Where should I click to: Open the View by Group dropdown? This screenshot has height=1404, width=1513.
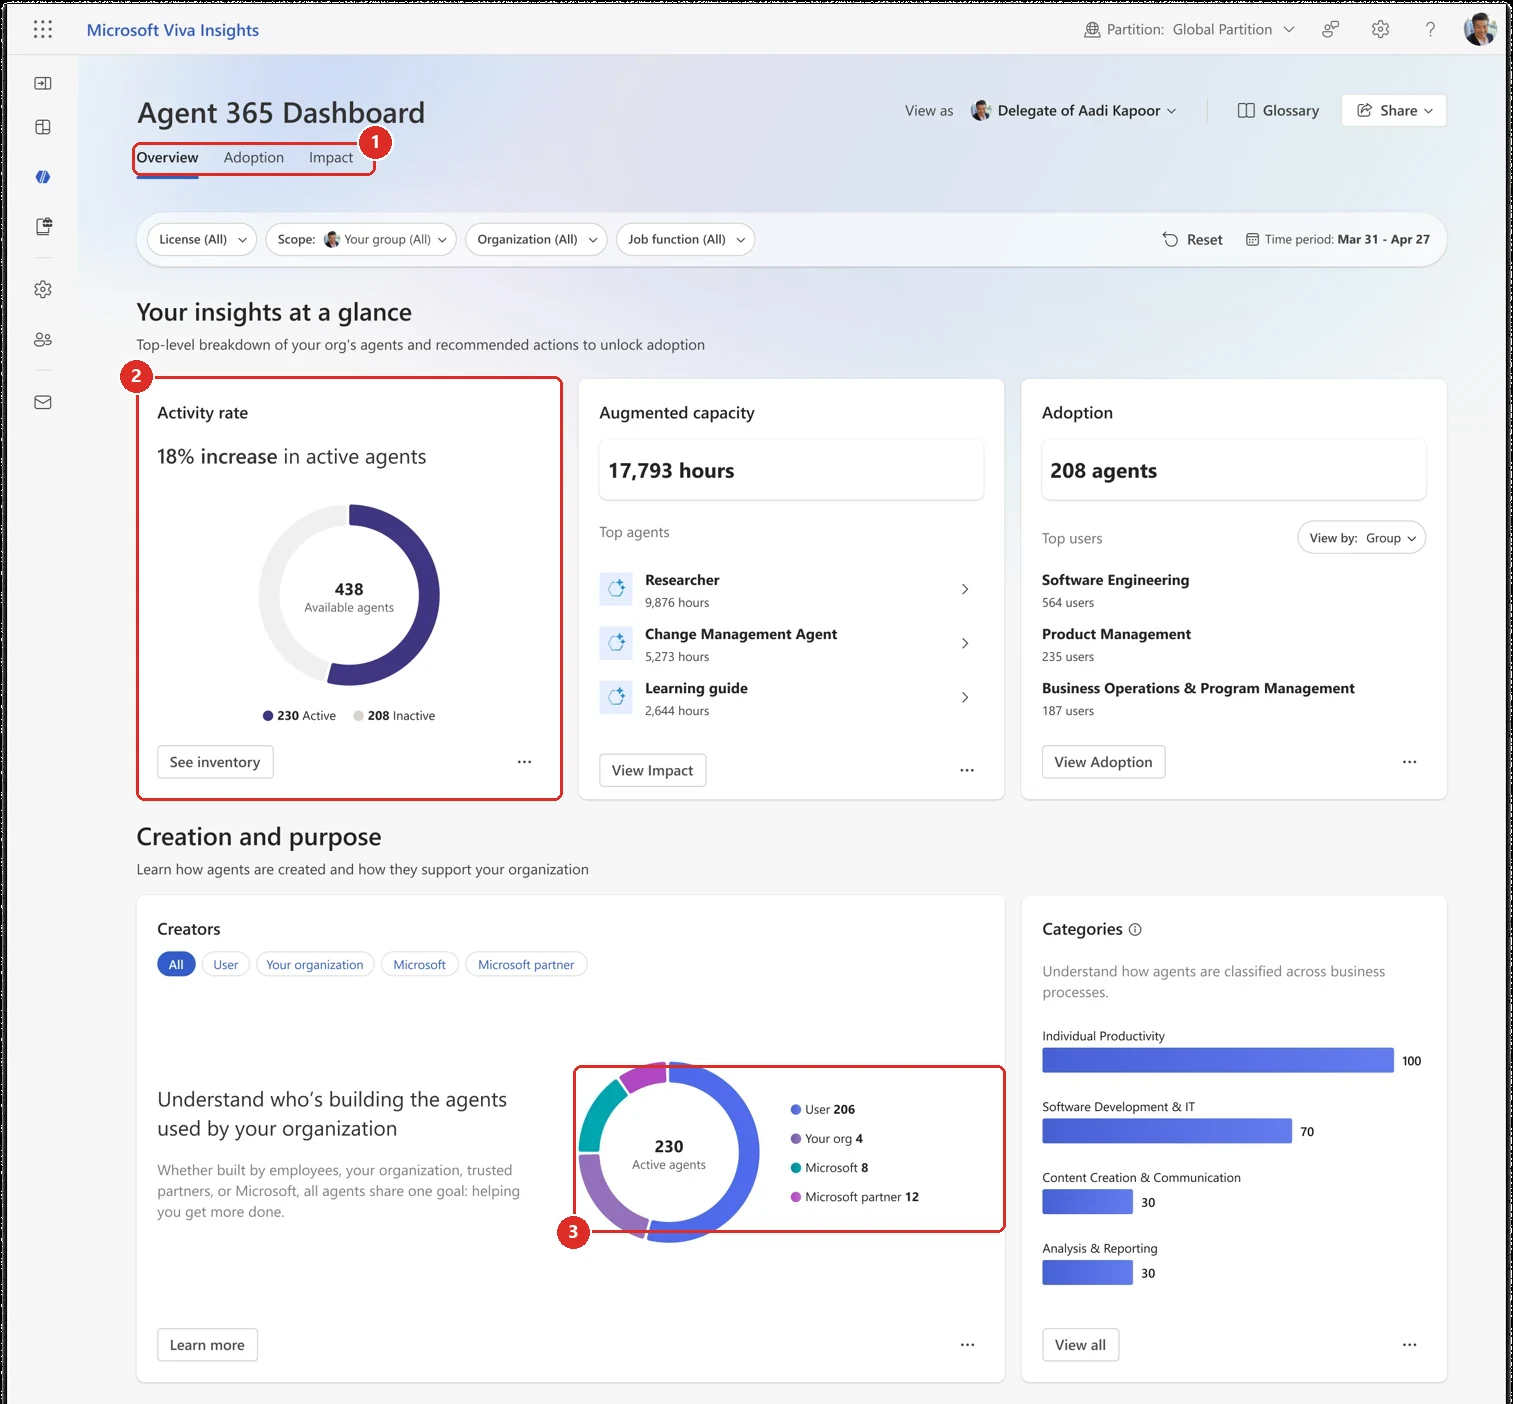tap(1362, 538)
